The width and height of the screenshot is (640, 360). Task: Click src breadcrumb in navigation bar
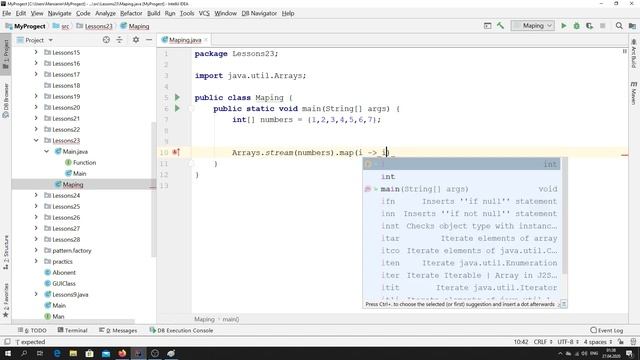(61, 26)
